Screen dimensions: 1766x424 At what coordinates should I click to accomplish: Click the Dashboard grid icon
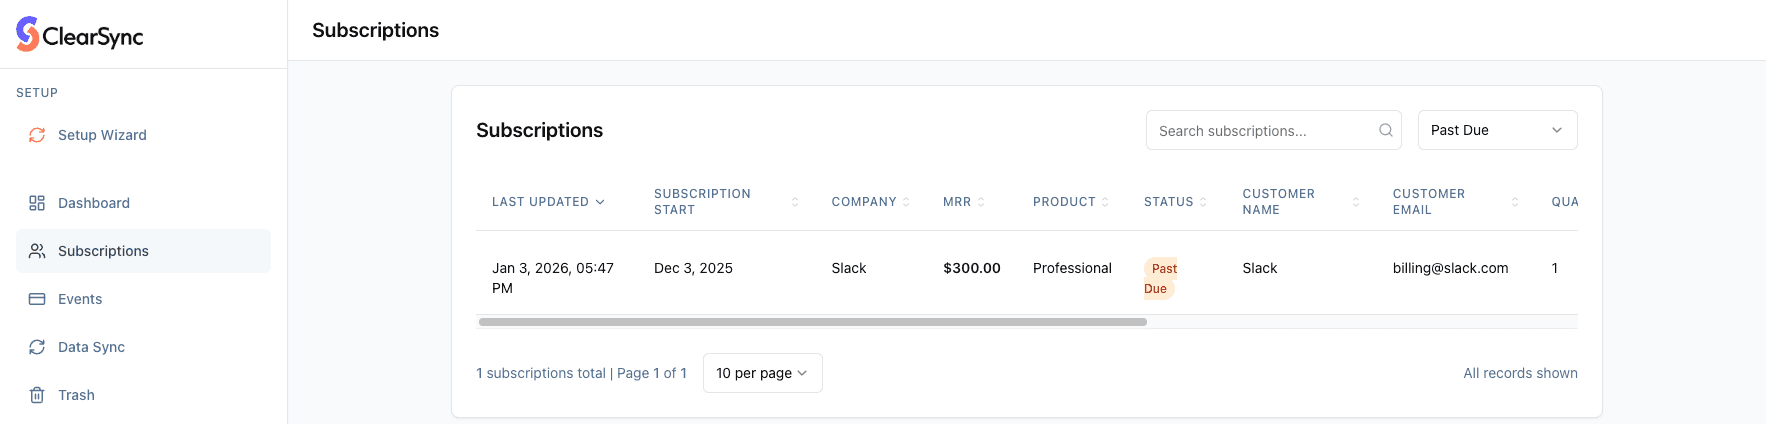tap(37, 203)
